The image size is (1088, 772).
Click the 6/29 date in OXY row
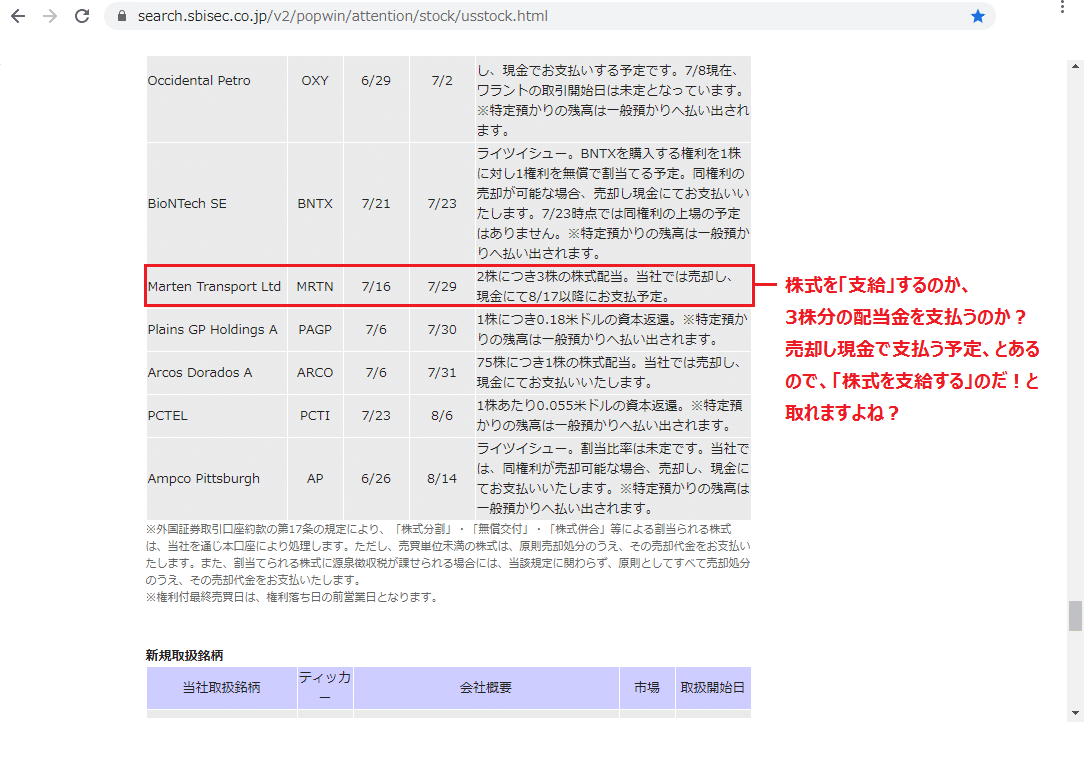(x=376, y=80)
